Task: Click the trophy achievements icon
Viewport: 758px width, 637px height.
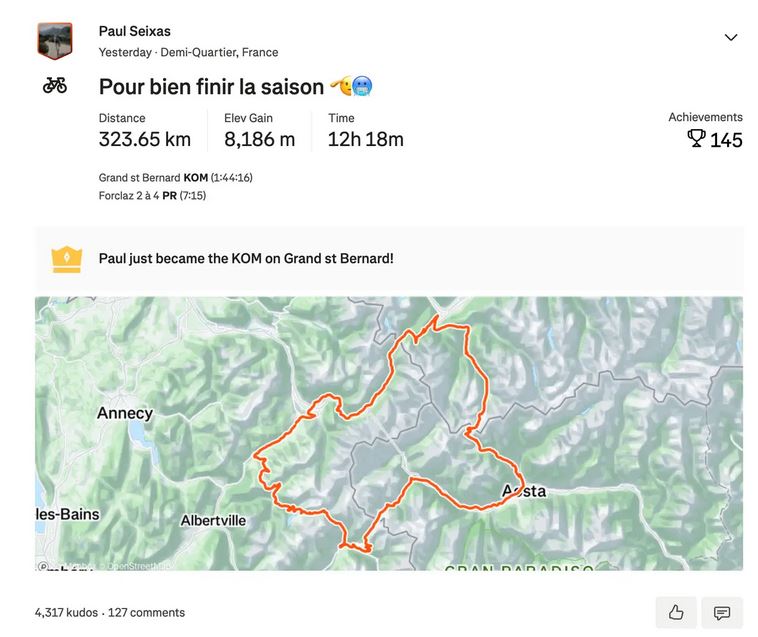Action: click(x=696, y=139)
